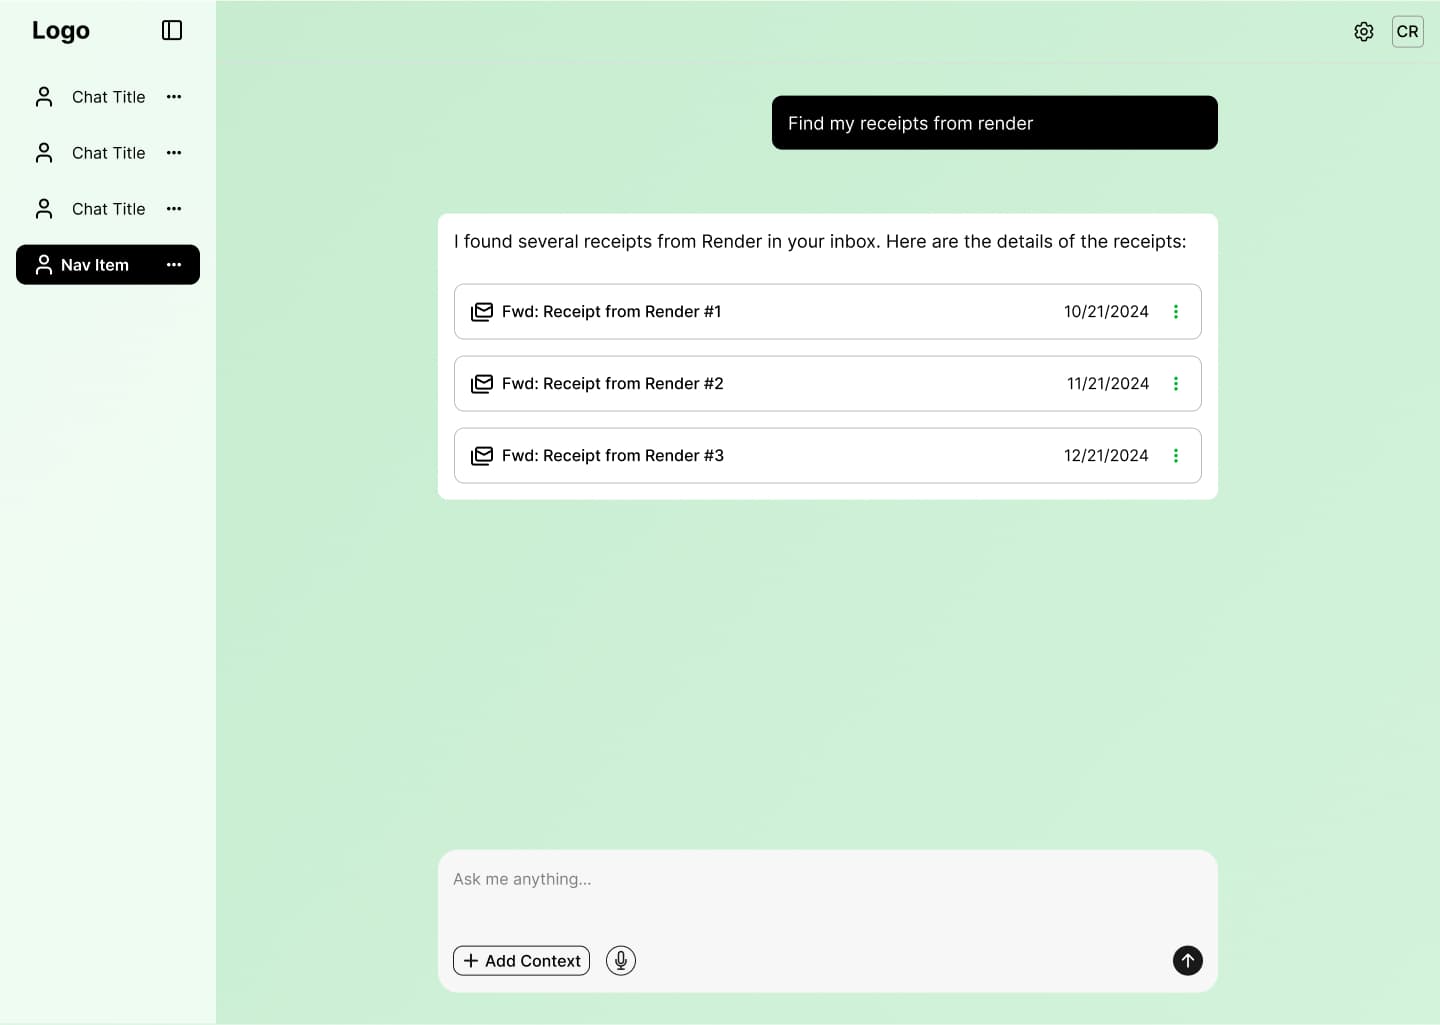Viewport: 1440px width, 1025px height.
Task: Open Fwd: Receipt from Render #2 email
Action: pos(612,384)
